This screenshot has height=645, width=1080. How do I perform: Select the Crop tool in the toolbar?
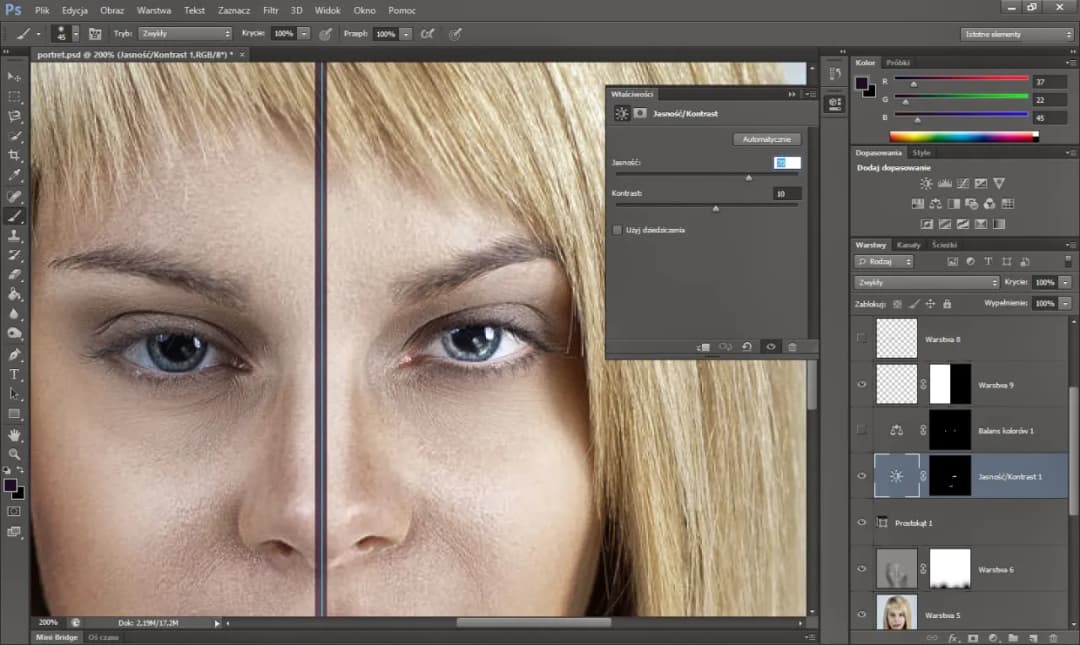coord(14,155)
